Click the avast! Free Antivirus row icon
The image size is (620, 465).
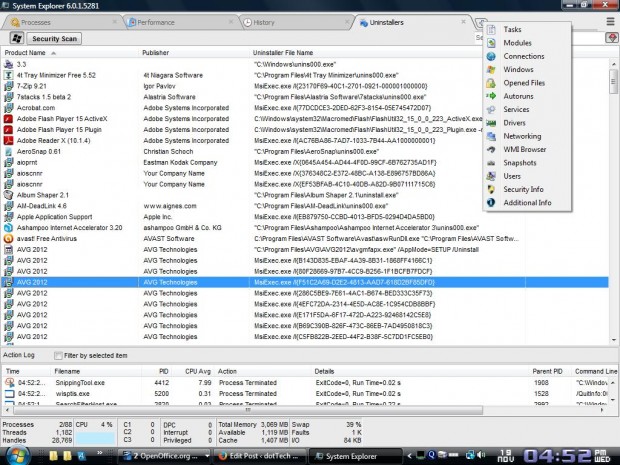click(x=8, y=238)
